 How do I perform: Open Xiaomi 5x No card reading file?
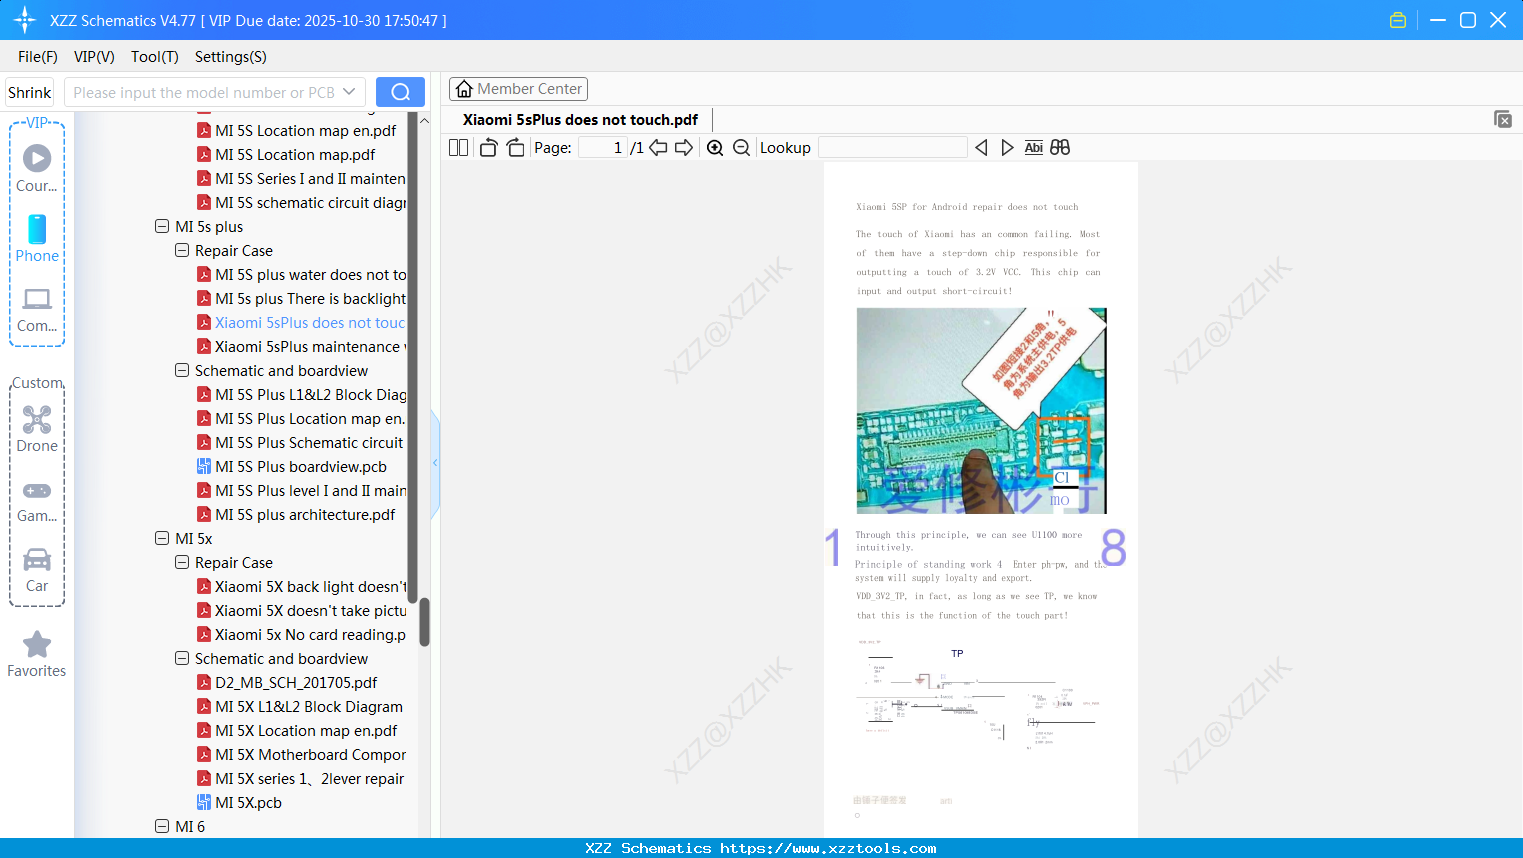302,634
